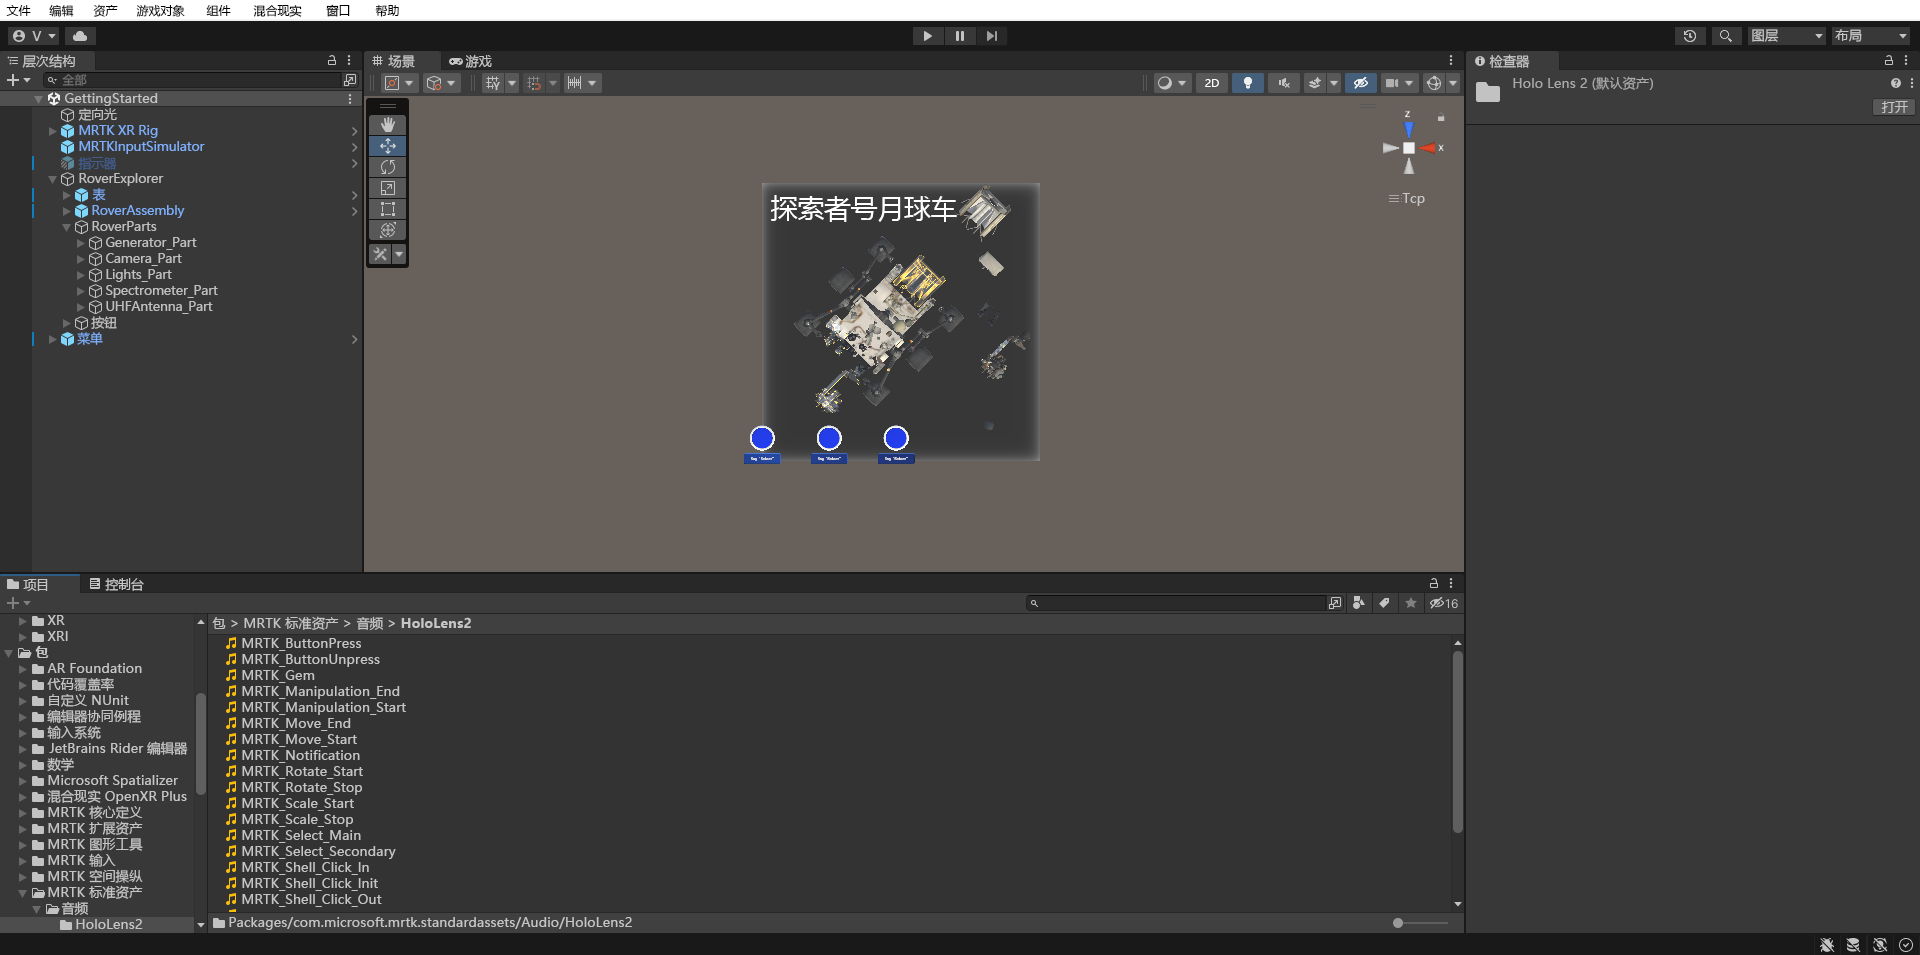Toggle 2D view mode in the Scene view
The width and height of the screenshot is (1920, 955).
[1211, 83]
